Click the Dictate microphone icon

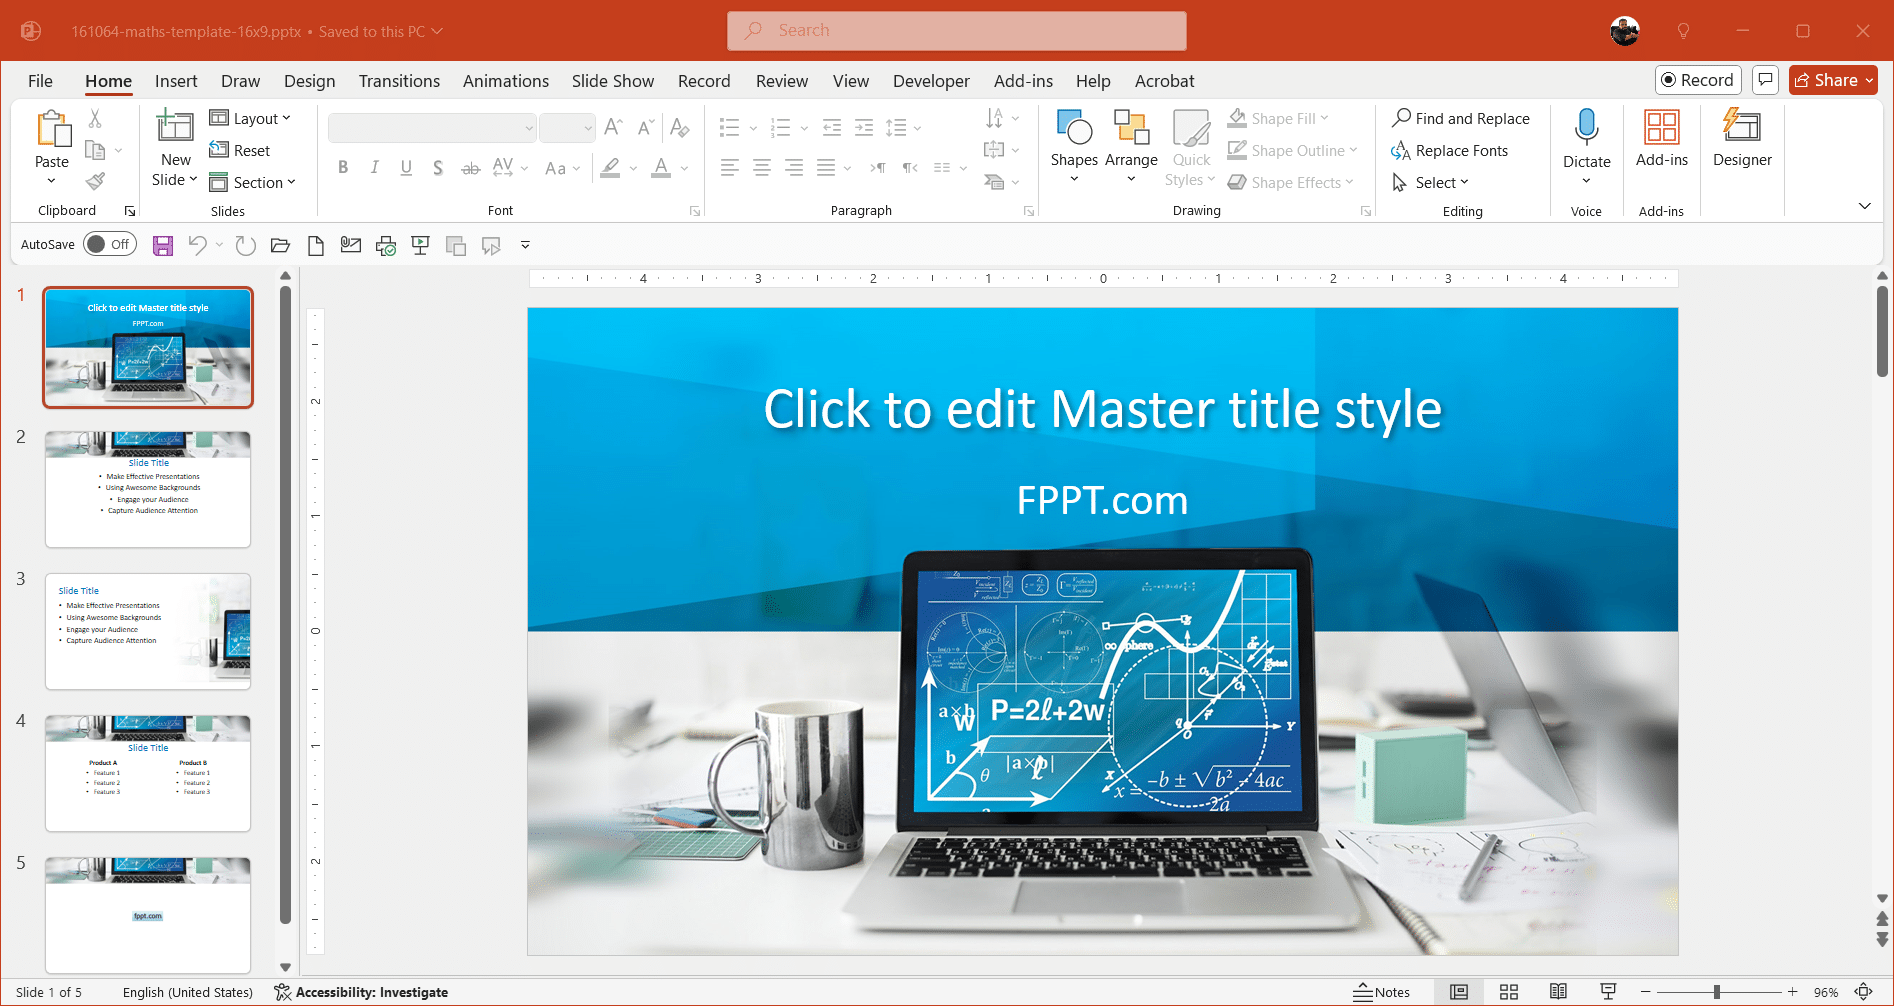(x=1586, y=127)
